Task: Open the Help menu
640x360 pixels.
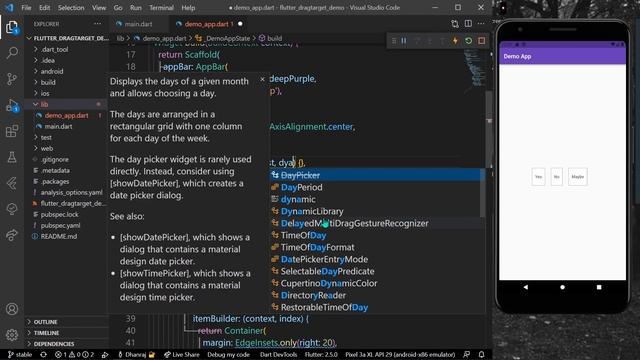Action: (x=188, y=7)
